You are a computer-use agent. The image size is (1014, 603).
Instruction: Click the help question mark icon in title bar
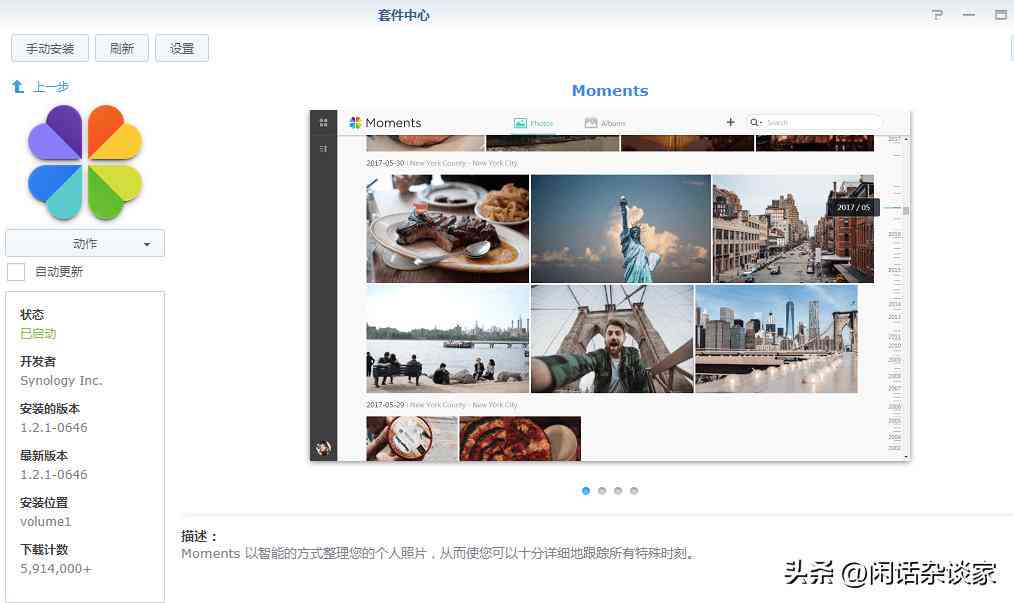[x=937, y=14]
